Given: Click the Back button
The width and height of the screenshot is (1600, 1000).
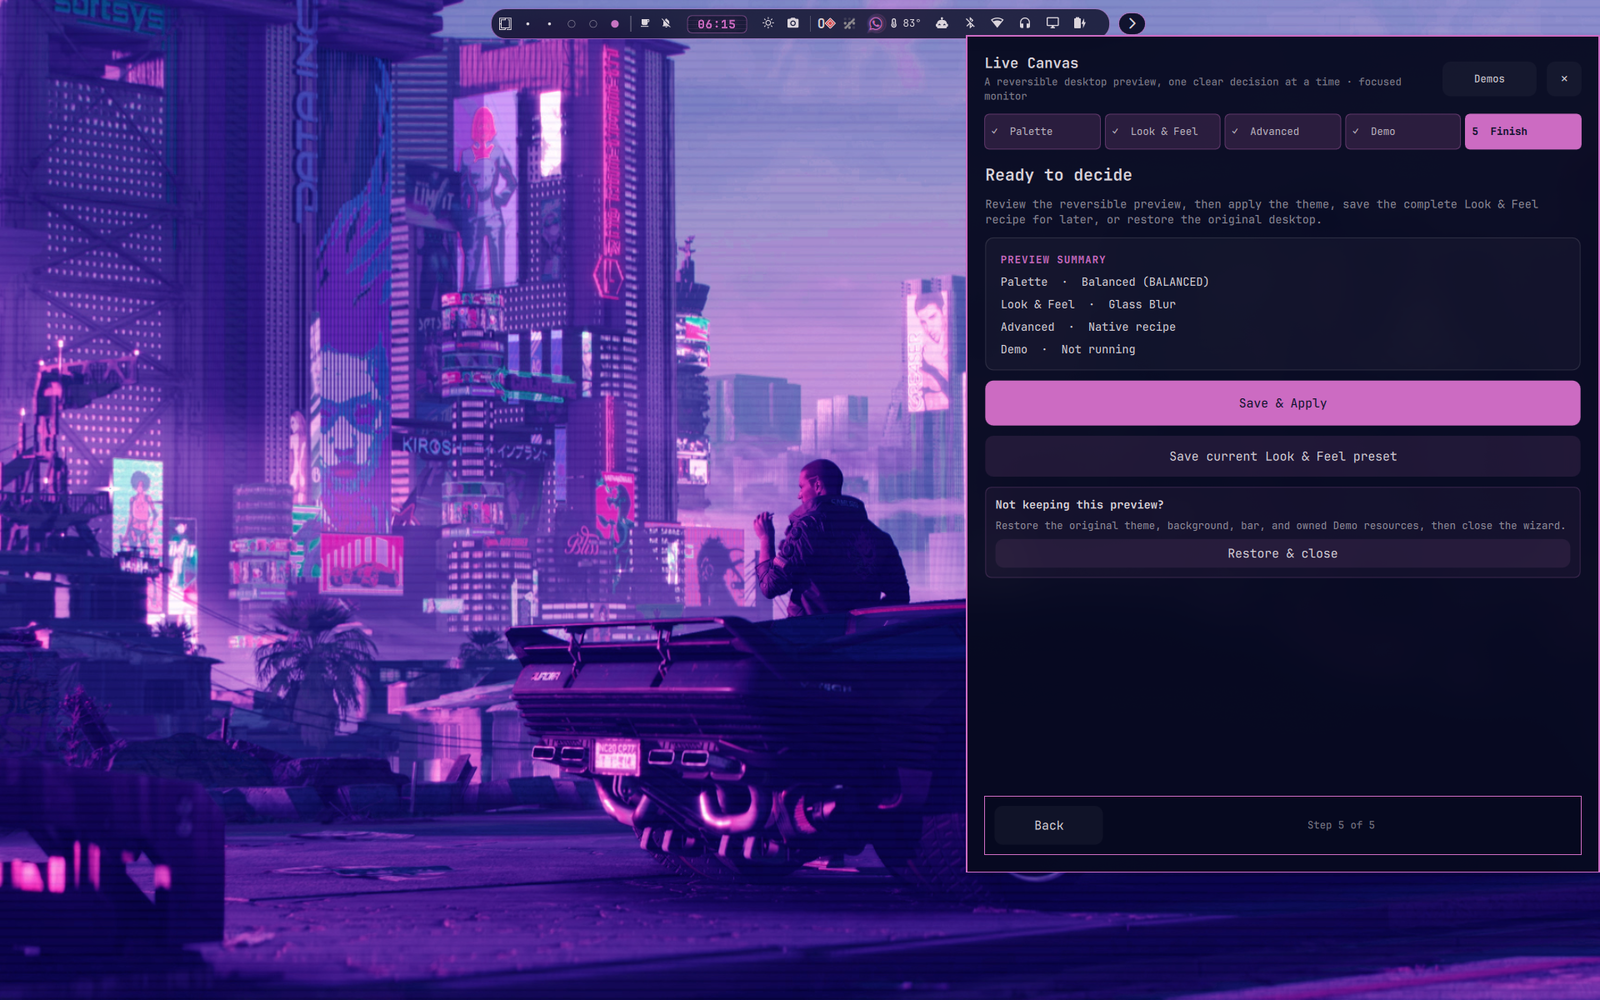Looking at the screenshot, I should click(x=1049, y=825).
